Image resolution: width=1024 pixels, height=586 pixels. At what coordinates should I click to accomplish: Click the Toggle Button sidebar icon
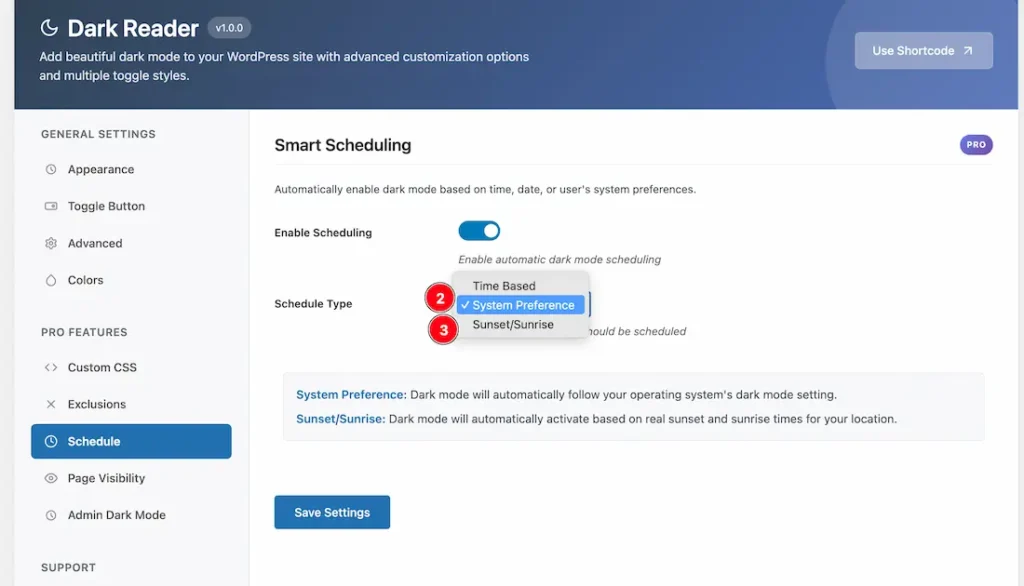coord(51,206)
